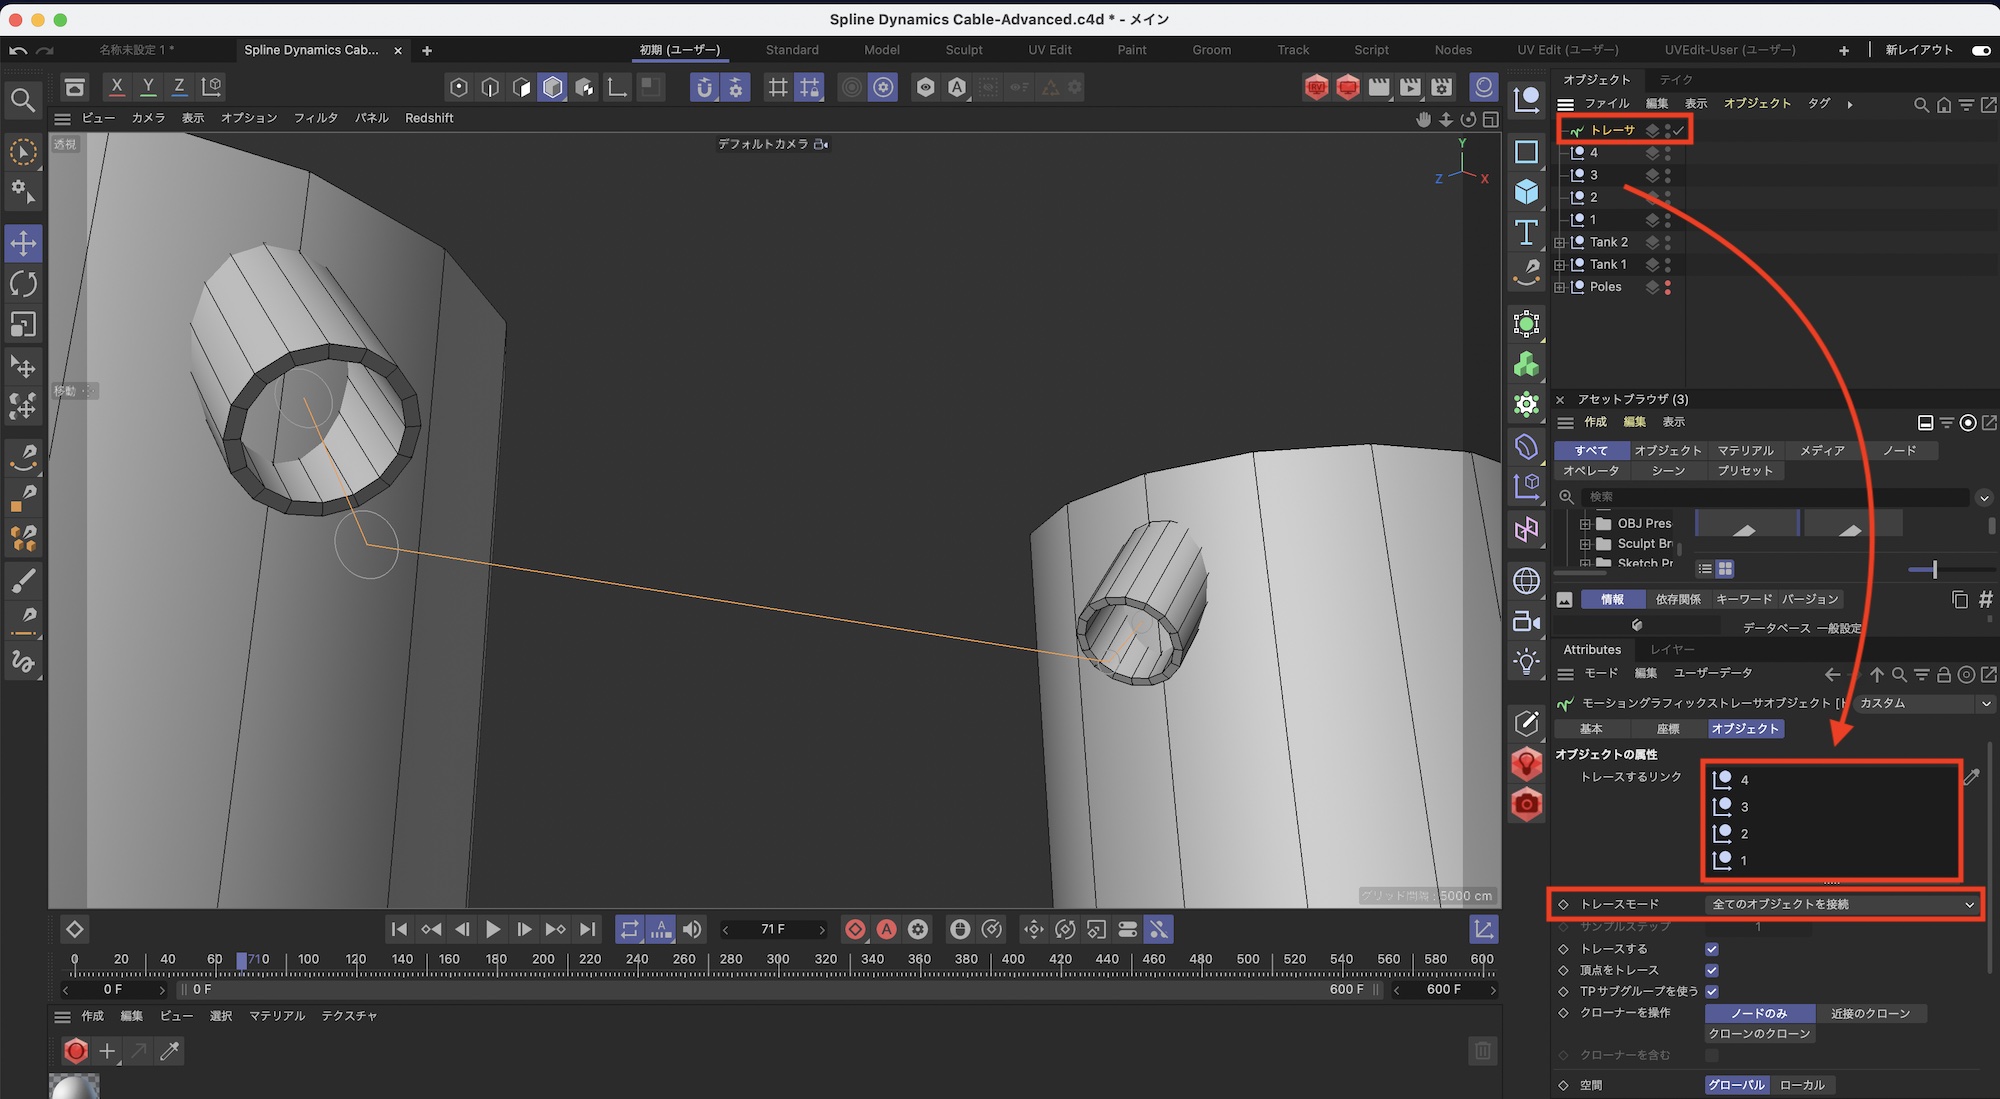
Task: Switch to the 座標 attributes tab
Action: 1667,729
